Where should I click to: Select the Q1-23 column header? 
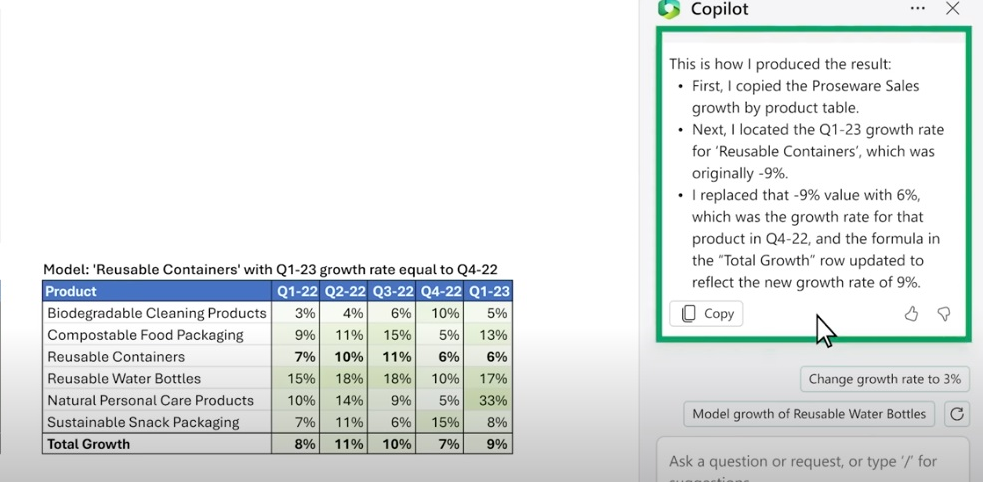pos(489,291)
